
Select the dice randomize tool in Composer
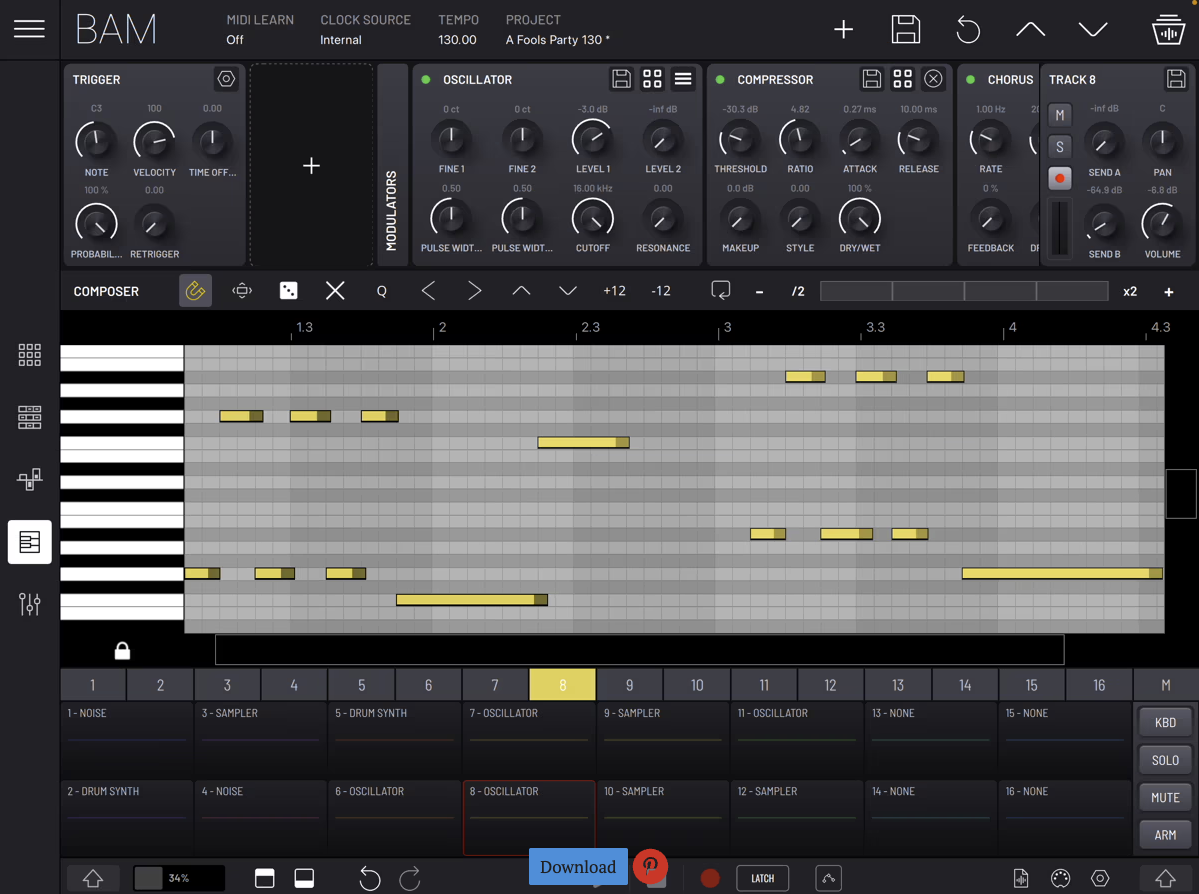288,291
